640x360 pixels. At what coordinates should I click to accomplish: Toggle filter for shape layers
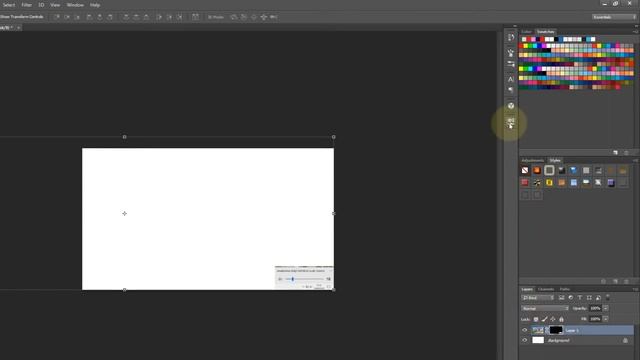coord(589,298)
